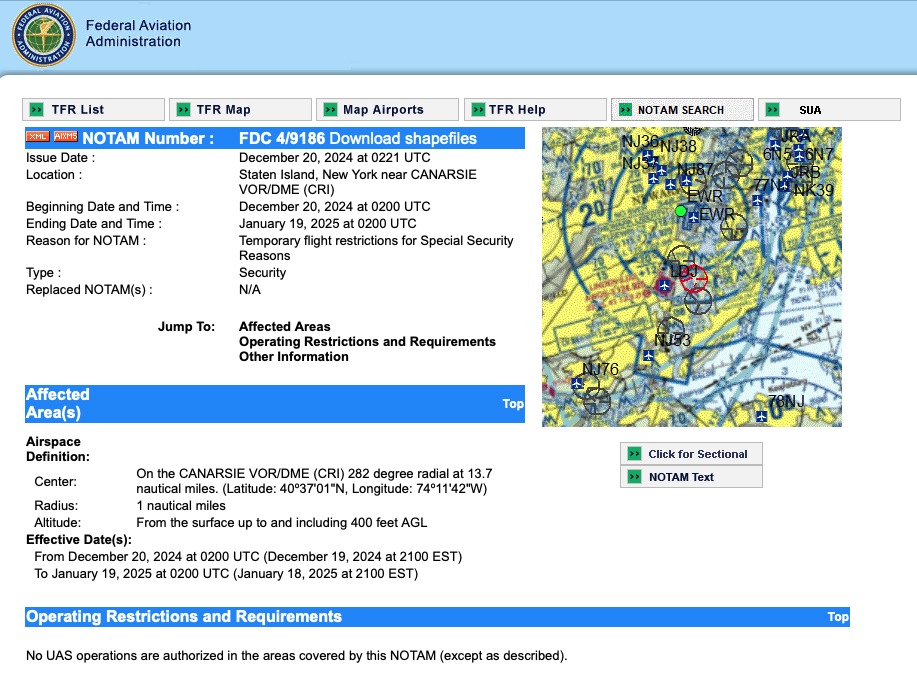Click the NJ53 airport marker on the map

coord(648,355)
